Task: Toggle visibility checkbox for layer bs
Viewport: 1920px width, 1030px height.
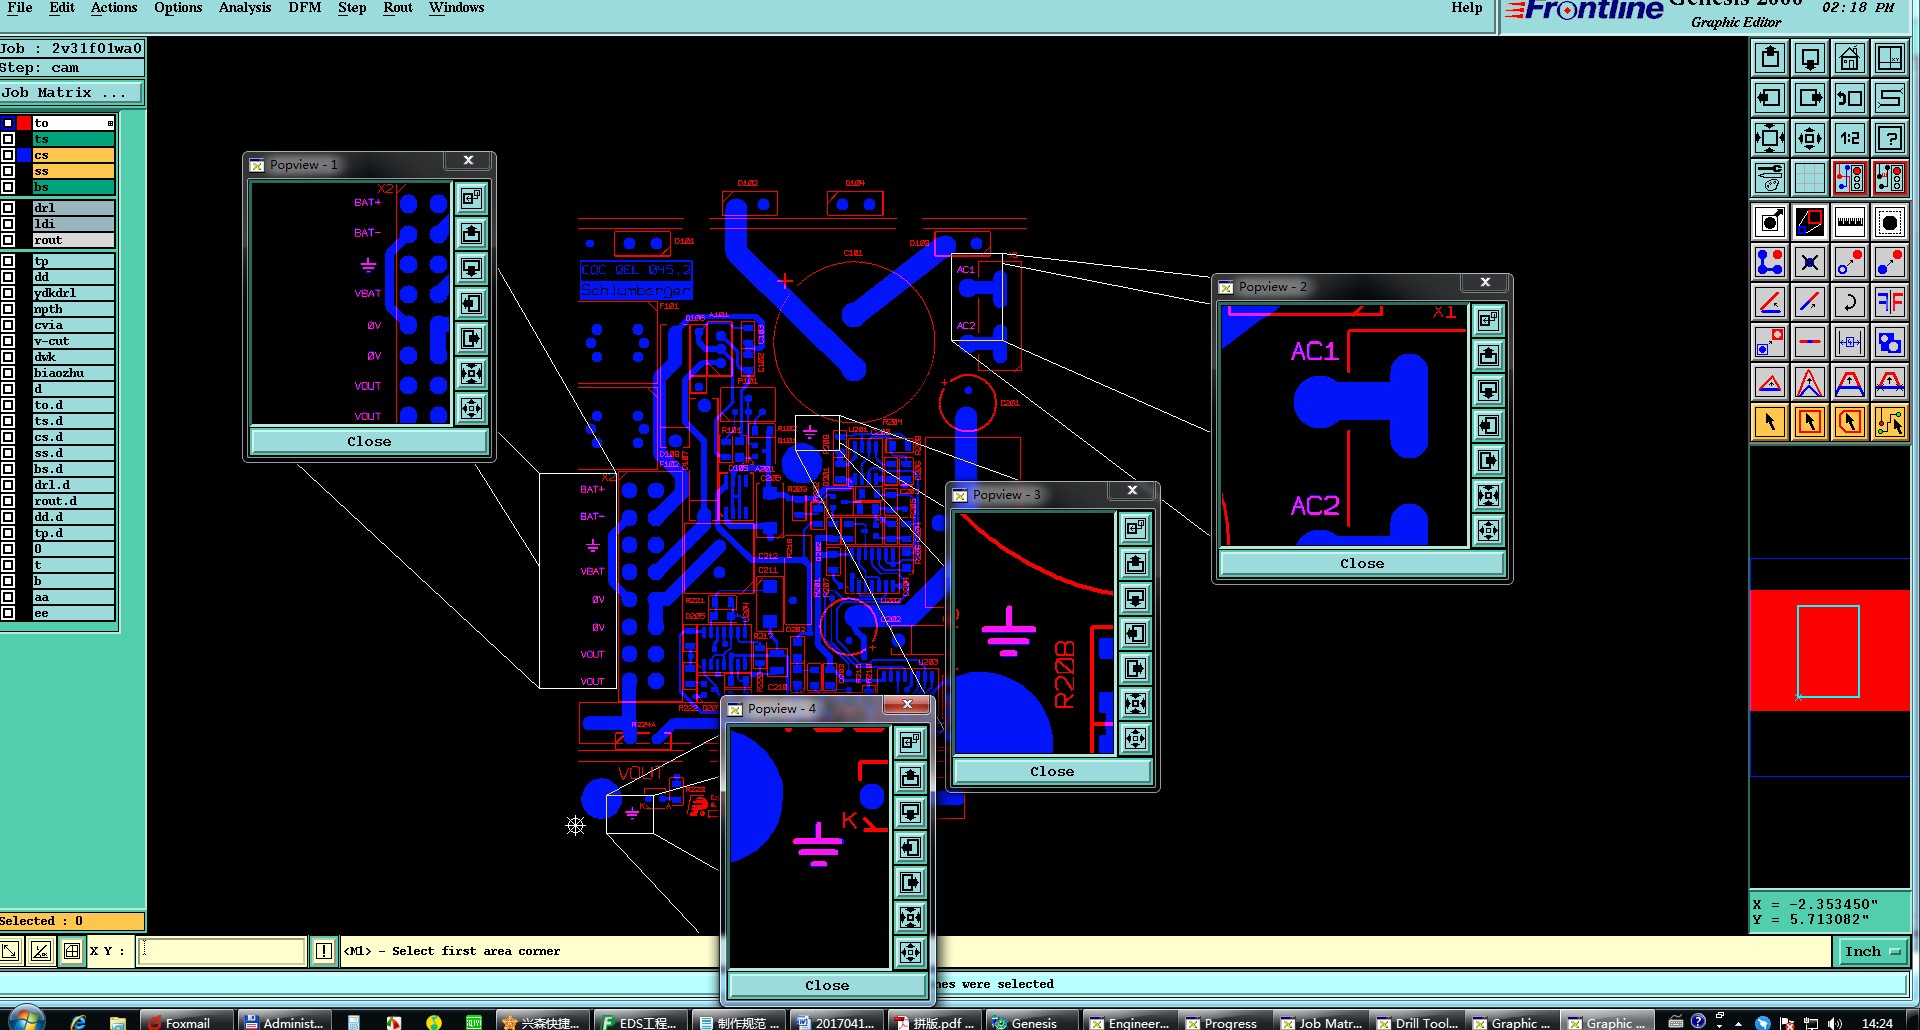Action: coord(8,187)
